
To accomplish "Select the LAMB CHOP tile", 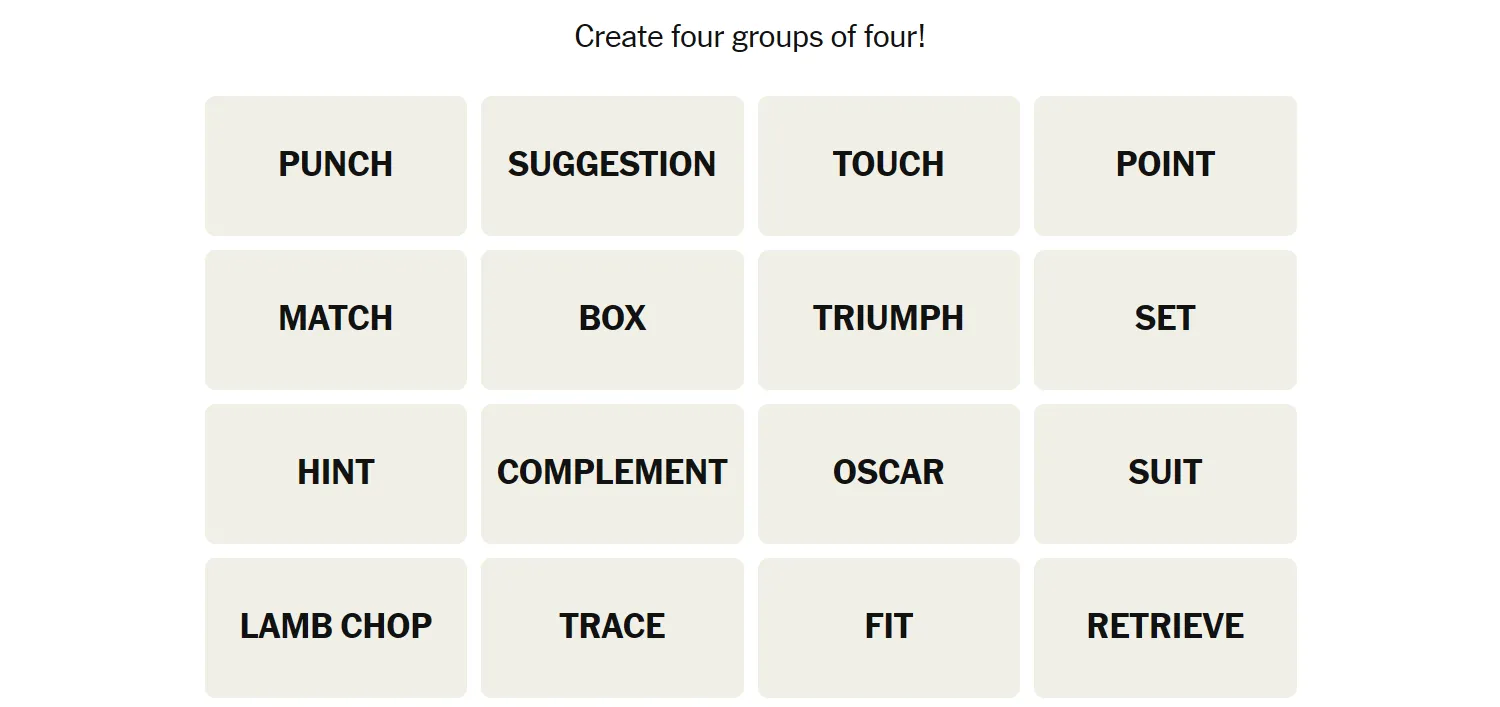I will 336,628.
